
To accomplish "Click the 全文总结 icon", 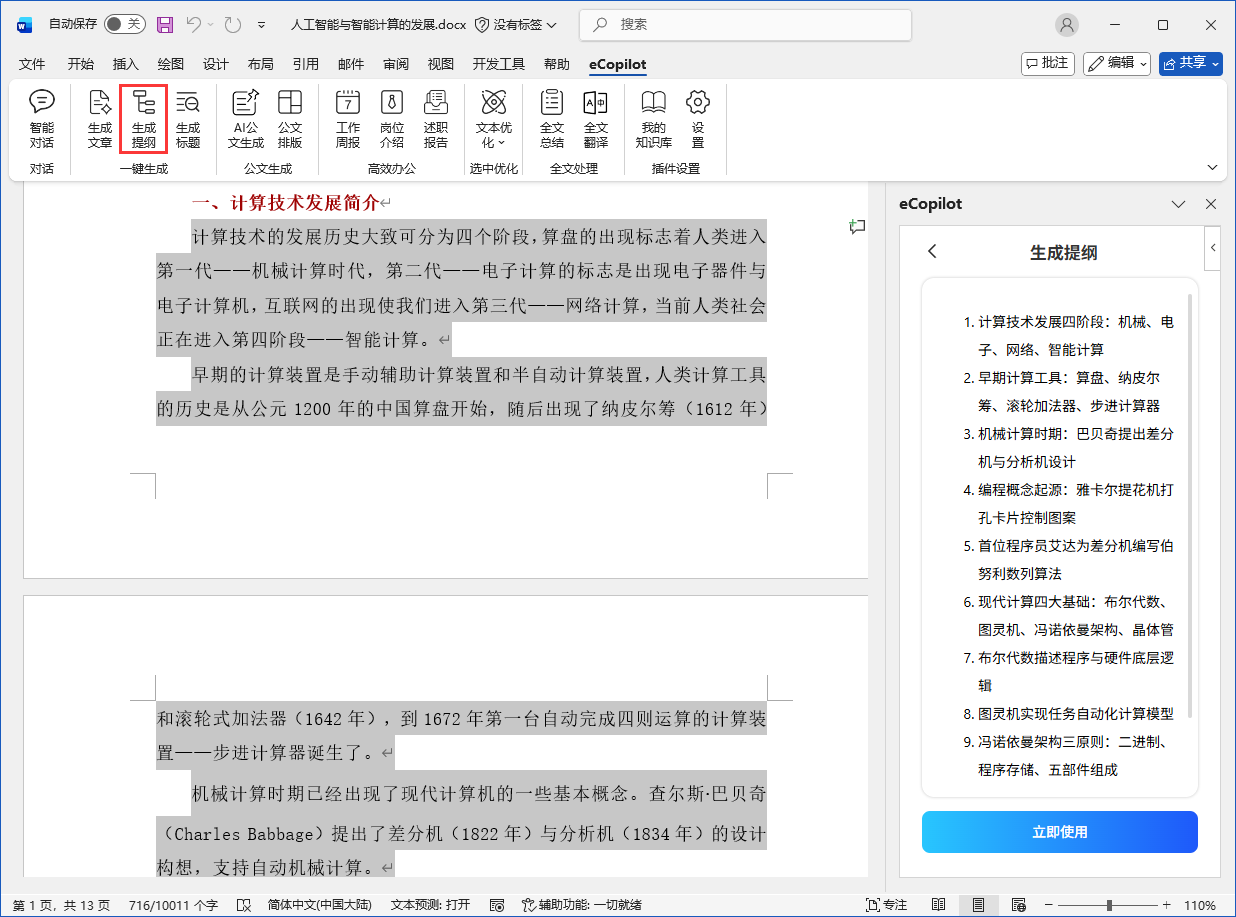I will [x=552, y=118].
